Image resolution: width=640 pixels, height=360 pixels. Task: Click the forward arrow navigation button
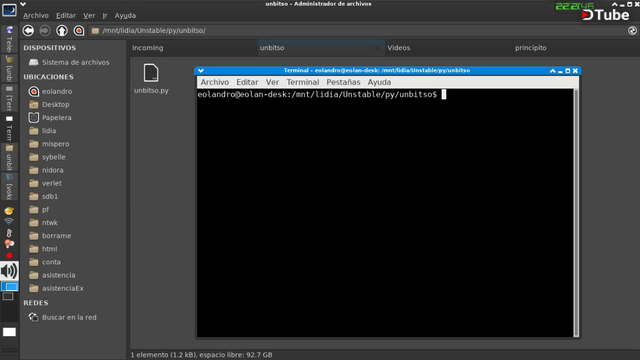(x=45, y=31)
